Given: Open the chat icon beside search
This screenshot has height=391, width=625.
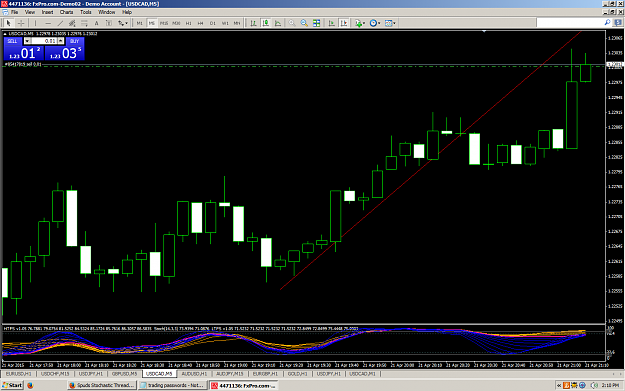Looking at the screenshot, I should [x=618, y=23].
